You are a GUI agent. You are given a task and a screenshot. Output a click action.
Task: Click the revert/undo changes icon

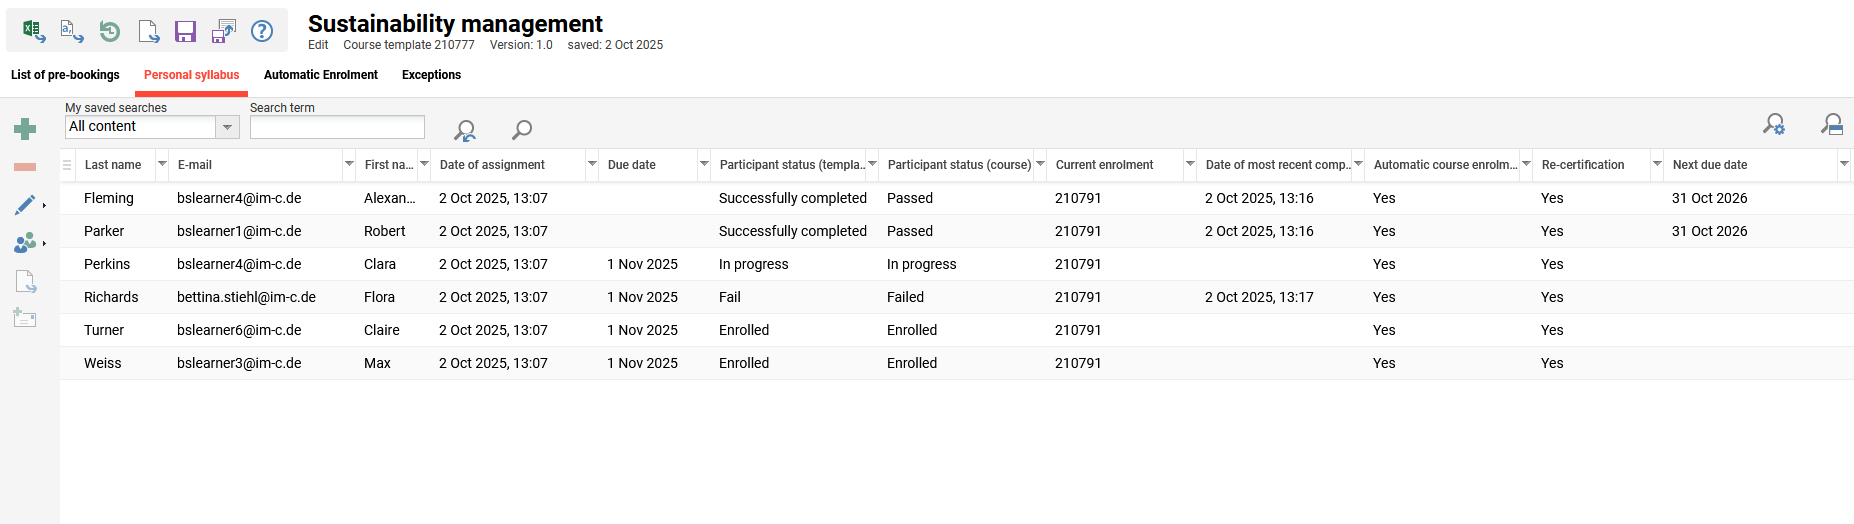[110, 31]
